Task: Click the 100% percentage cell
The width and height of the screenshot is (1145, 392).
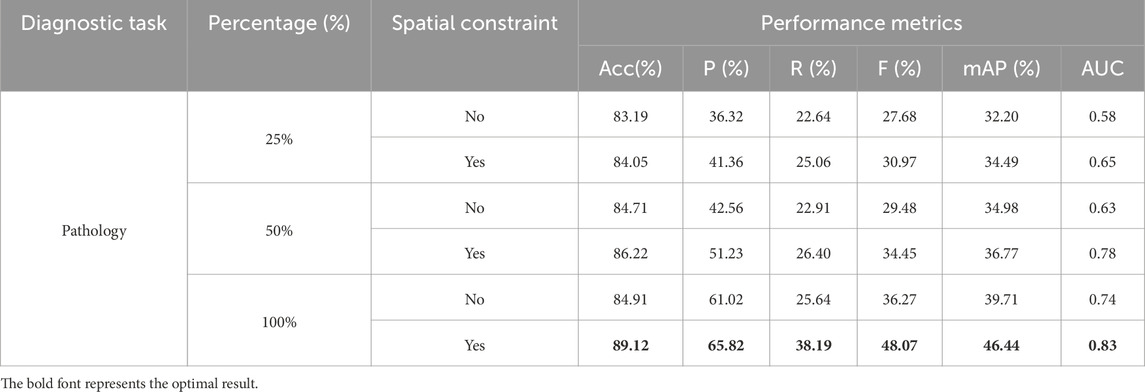Action: [x=279, y=322]
